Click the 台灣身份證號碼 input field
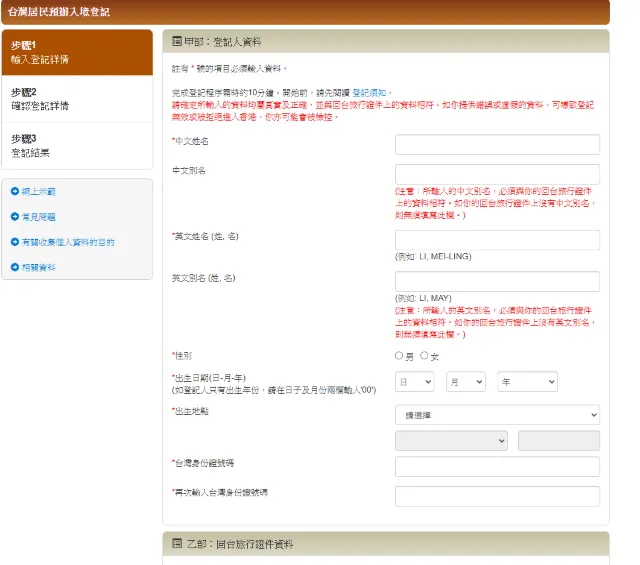 [x=497, y=466]
